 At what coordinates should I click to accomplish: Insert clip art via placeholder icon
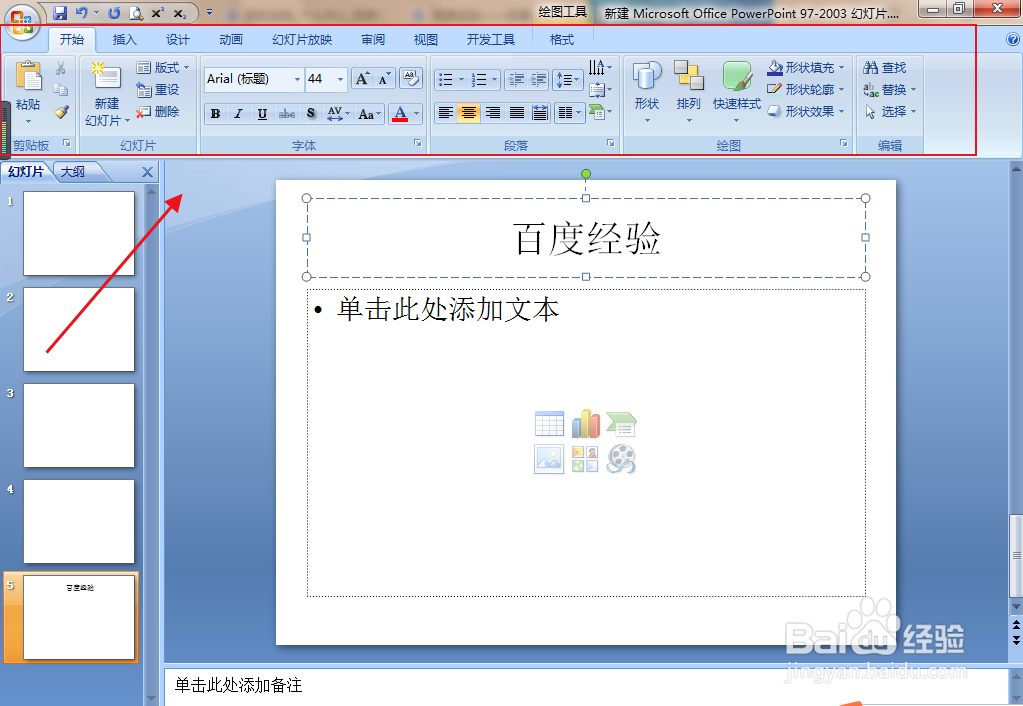(x=585, y=459)
